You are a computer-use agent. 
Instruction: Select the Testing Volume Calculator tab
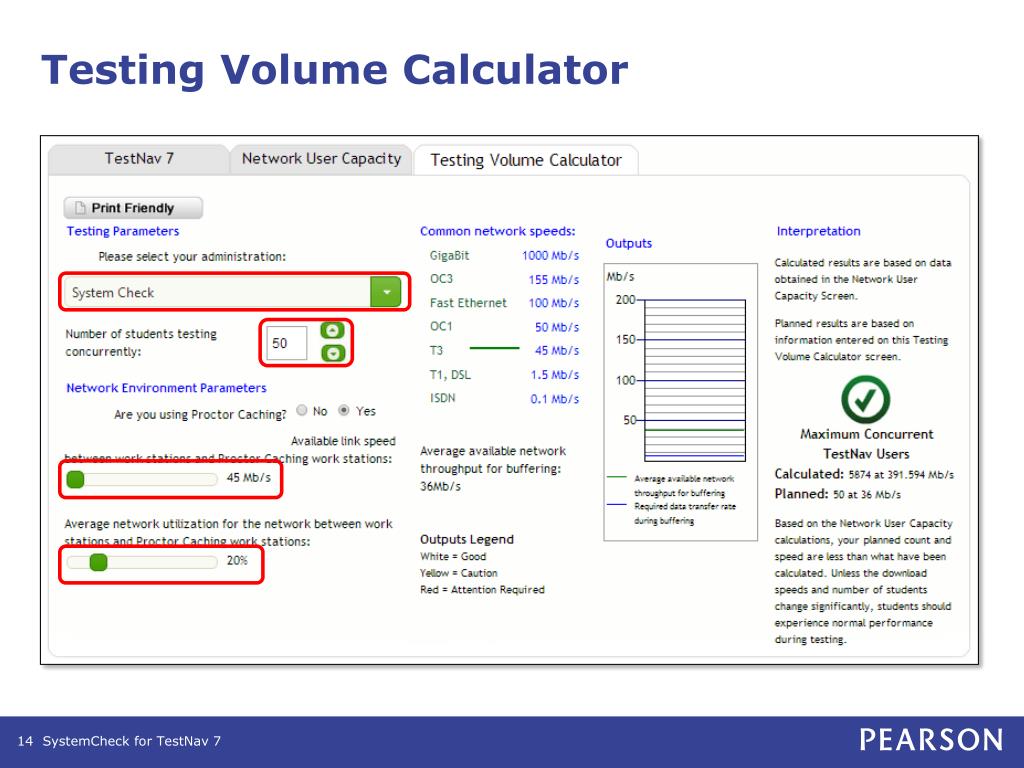pos(526,160)
